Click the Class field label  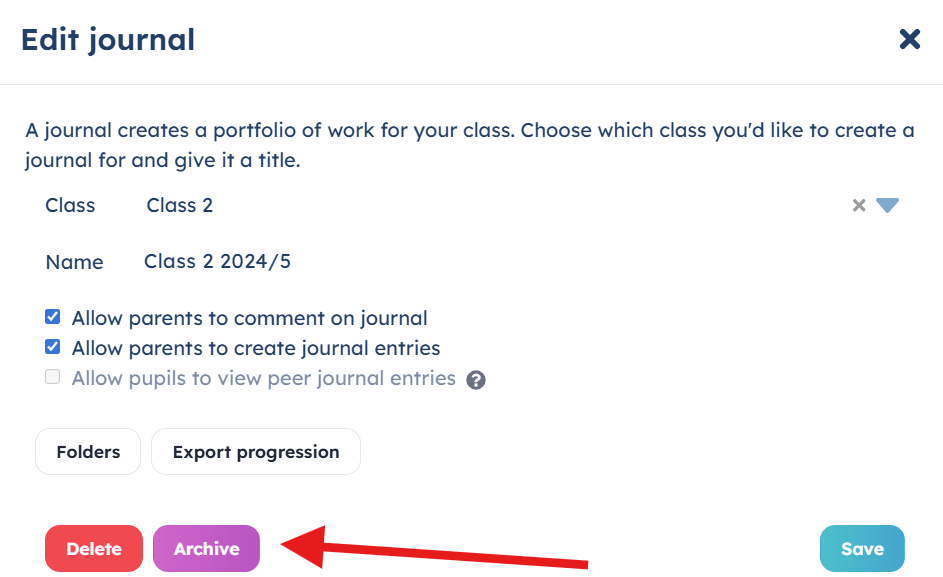(70, 205)
